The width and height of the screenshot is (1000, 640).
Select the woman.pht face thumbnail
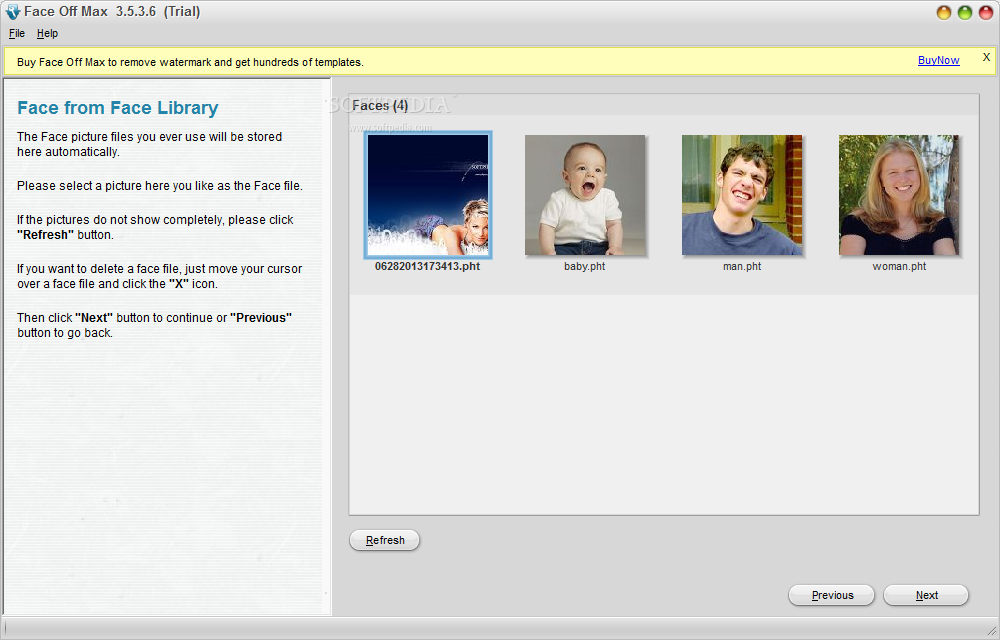coord(899,195)
